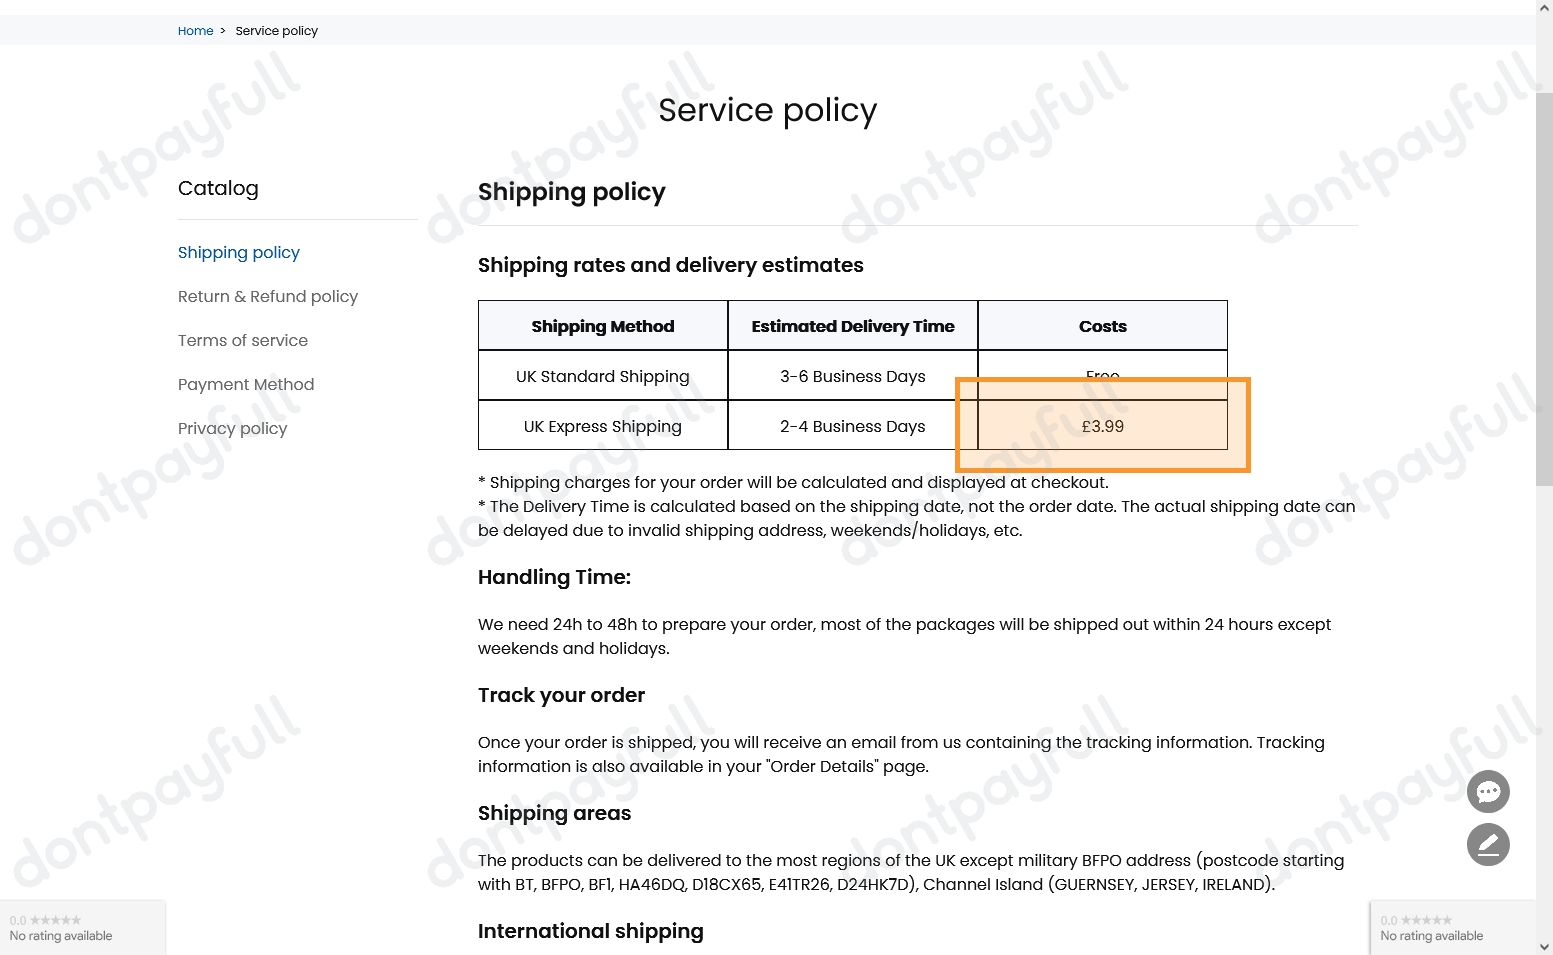This screenshot has height=955, width=1553.
Task: Click the pencil feedback icon
Action: click(1488, 845)
